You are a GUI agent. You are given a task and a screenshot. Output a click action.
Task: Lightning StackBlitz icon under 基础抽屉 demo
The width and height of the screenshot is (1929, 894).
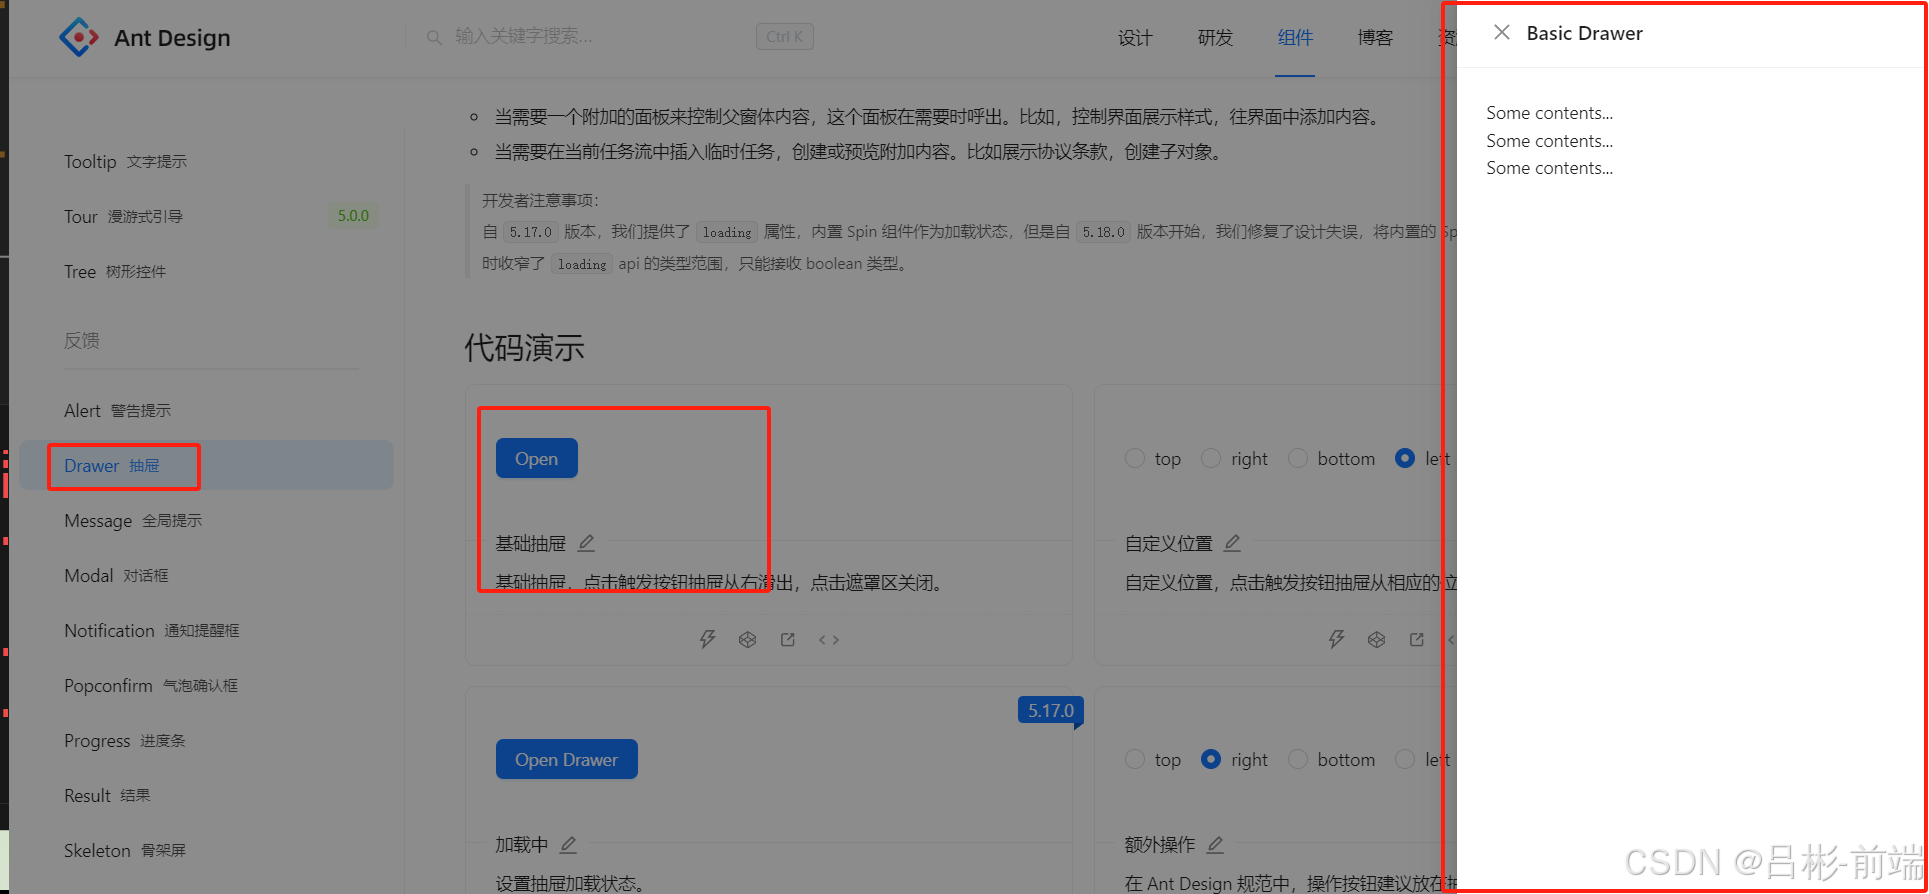coord(708,639)
